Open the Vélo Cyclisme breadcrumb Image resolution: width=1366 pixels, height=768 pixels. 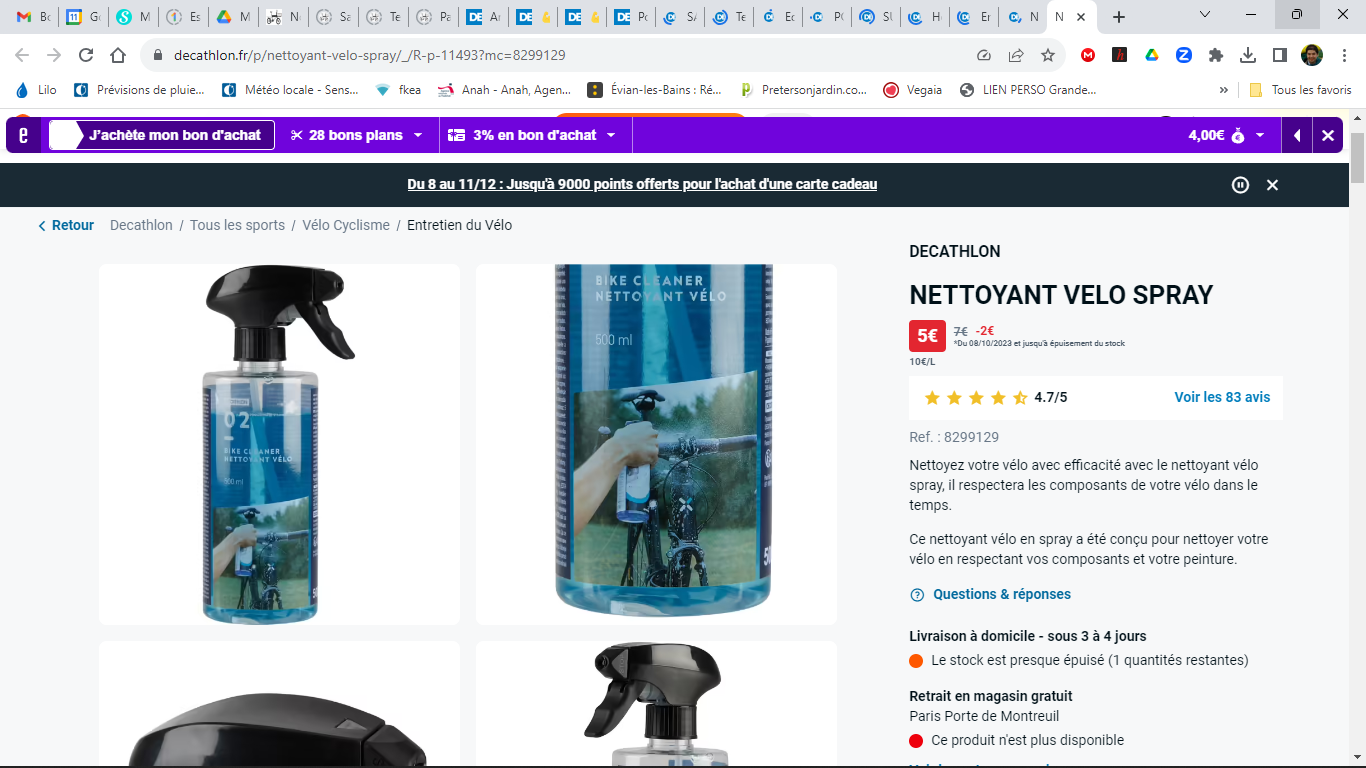pyautogui.click(x=346, y=225)
